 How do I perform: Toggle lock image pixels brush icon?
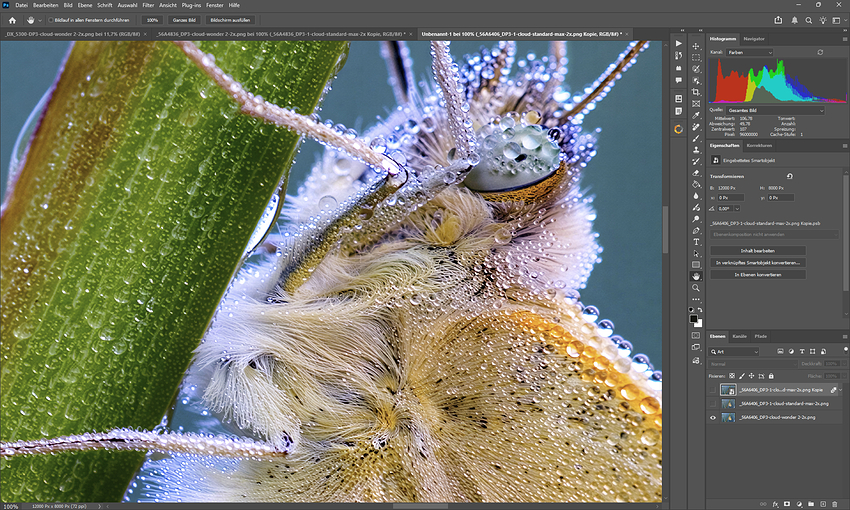(742, 376)
